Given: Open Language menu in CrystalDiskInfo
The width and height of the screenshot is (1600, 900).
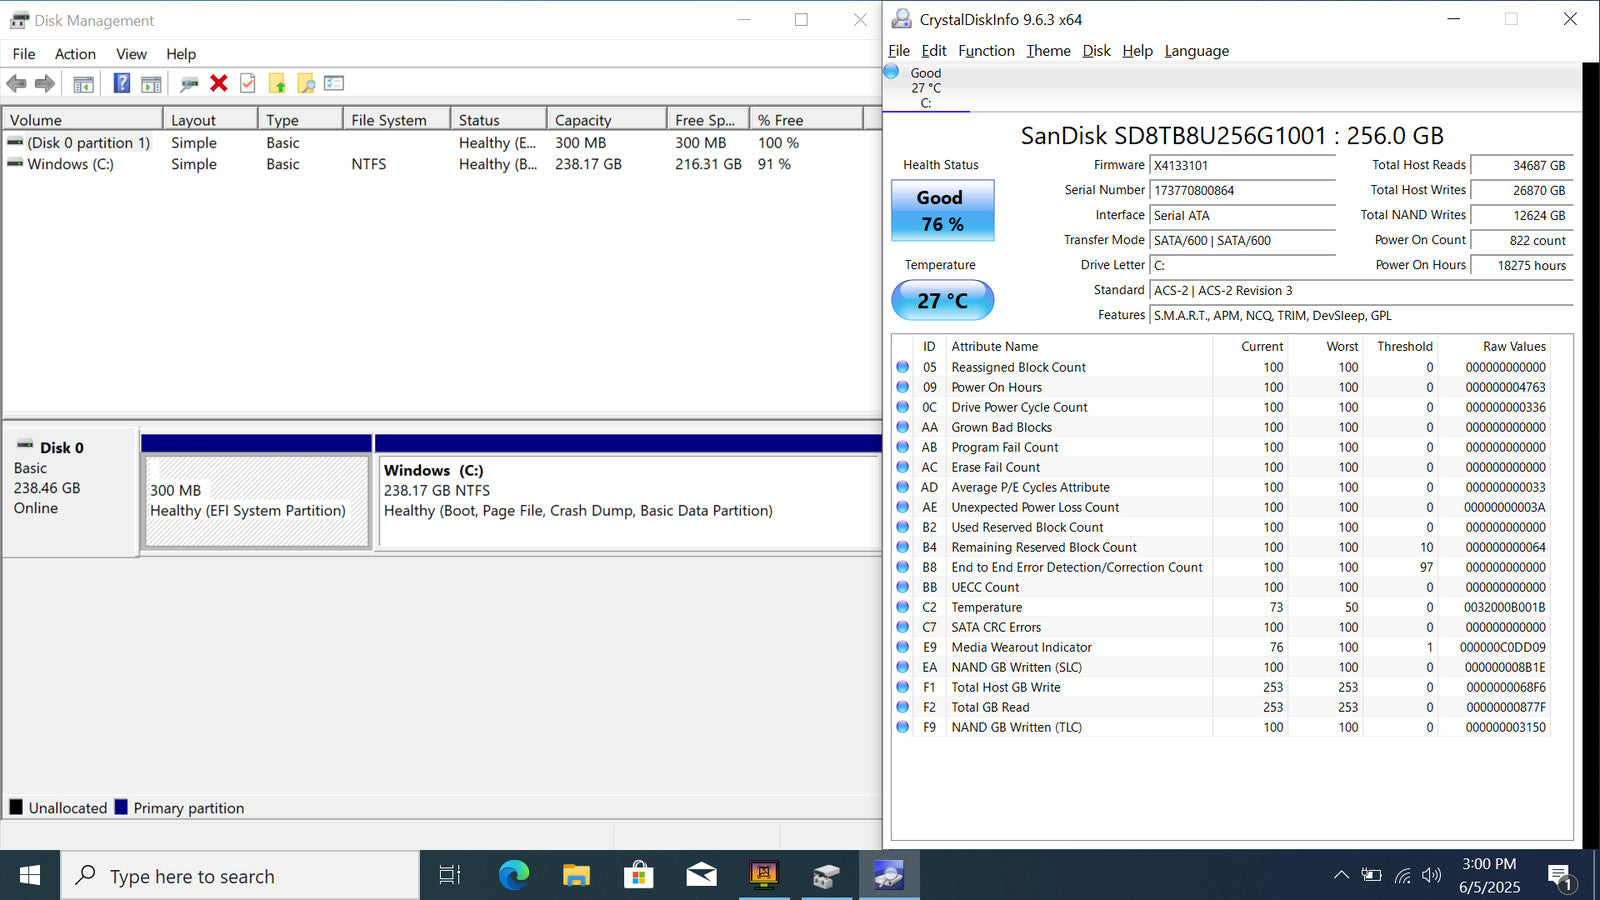Looking at the screenshot, I should pyautogui.click(x=1196, y=51).
